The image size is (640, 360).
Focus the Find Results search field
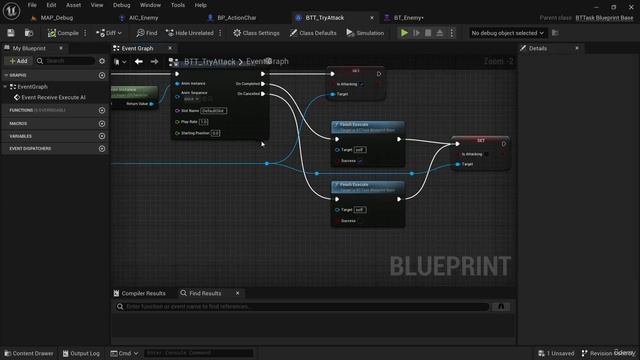(302, 307)
